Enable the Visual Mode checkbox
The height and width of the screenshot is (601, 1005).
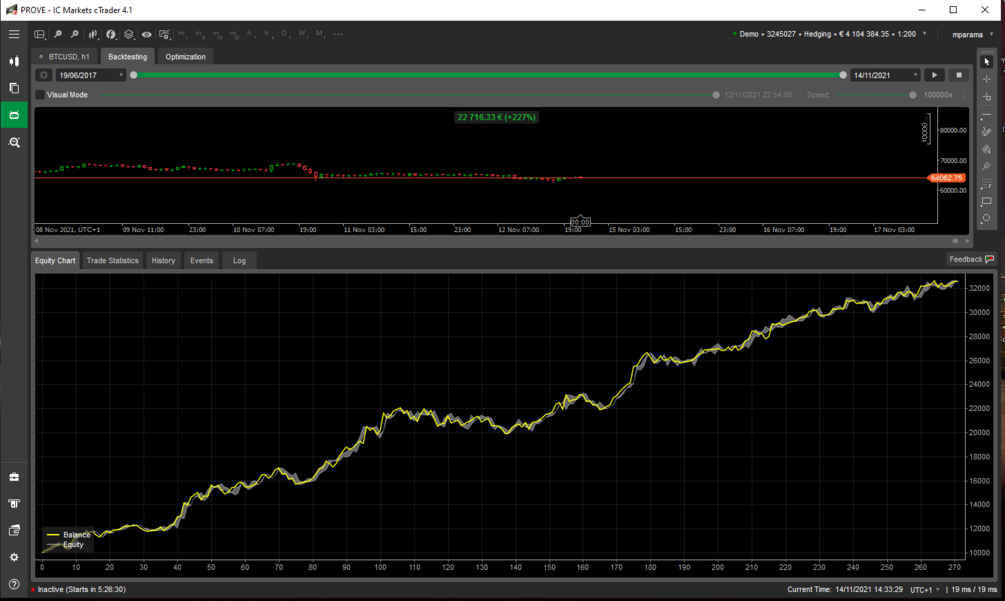point(40,95)
